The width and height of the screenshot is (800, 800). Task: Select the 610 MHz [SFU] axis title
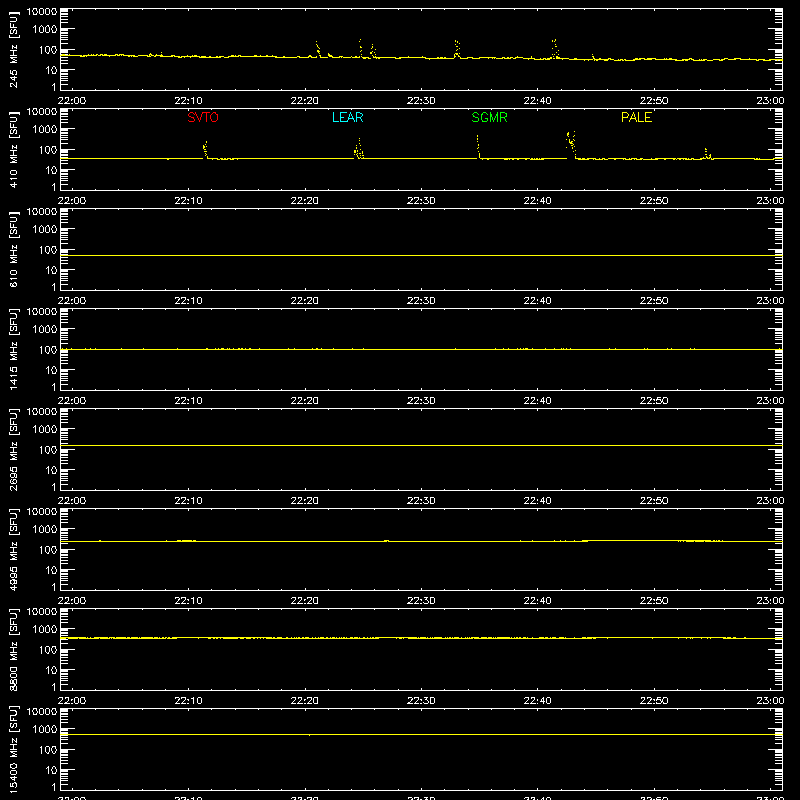point(13,249)
